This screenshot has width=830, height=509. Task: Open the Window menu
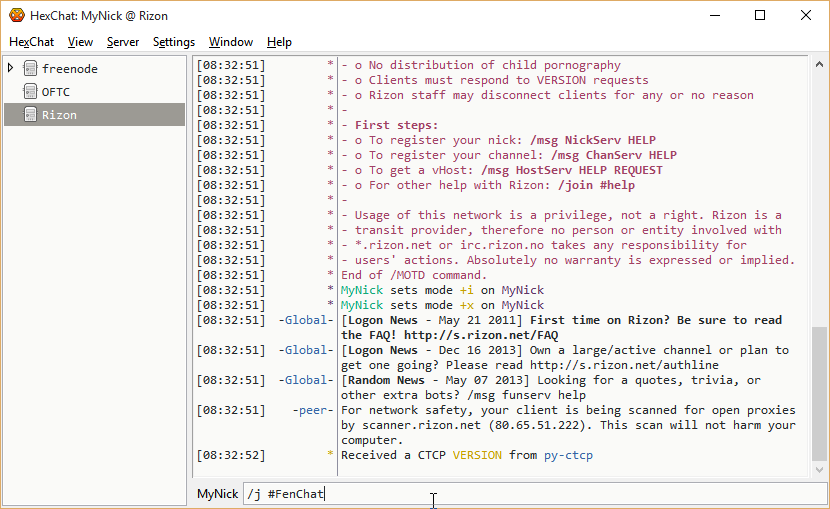[231, 42]
